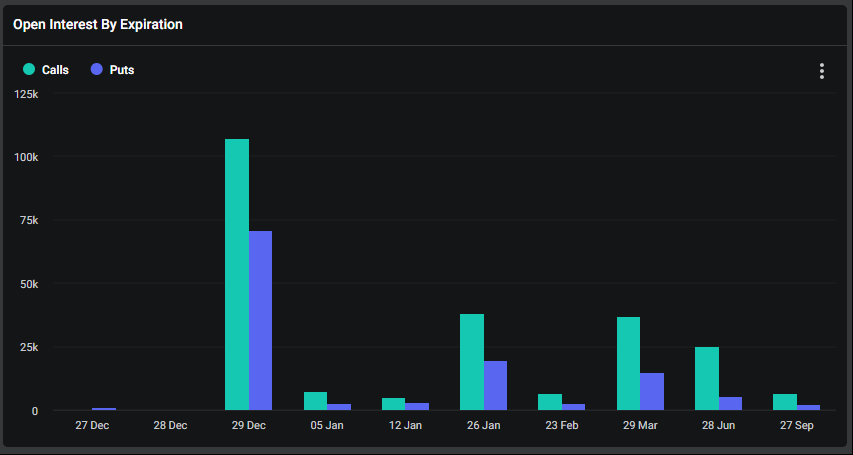Select the 05 Jan Calls bar

click(x=316, y=401)
